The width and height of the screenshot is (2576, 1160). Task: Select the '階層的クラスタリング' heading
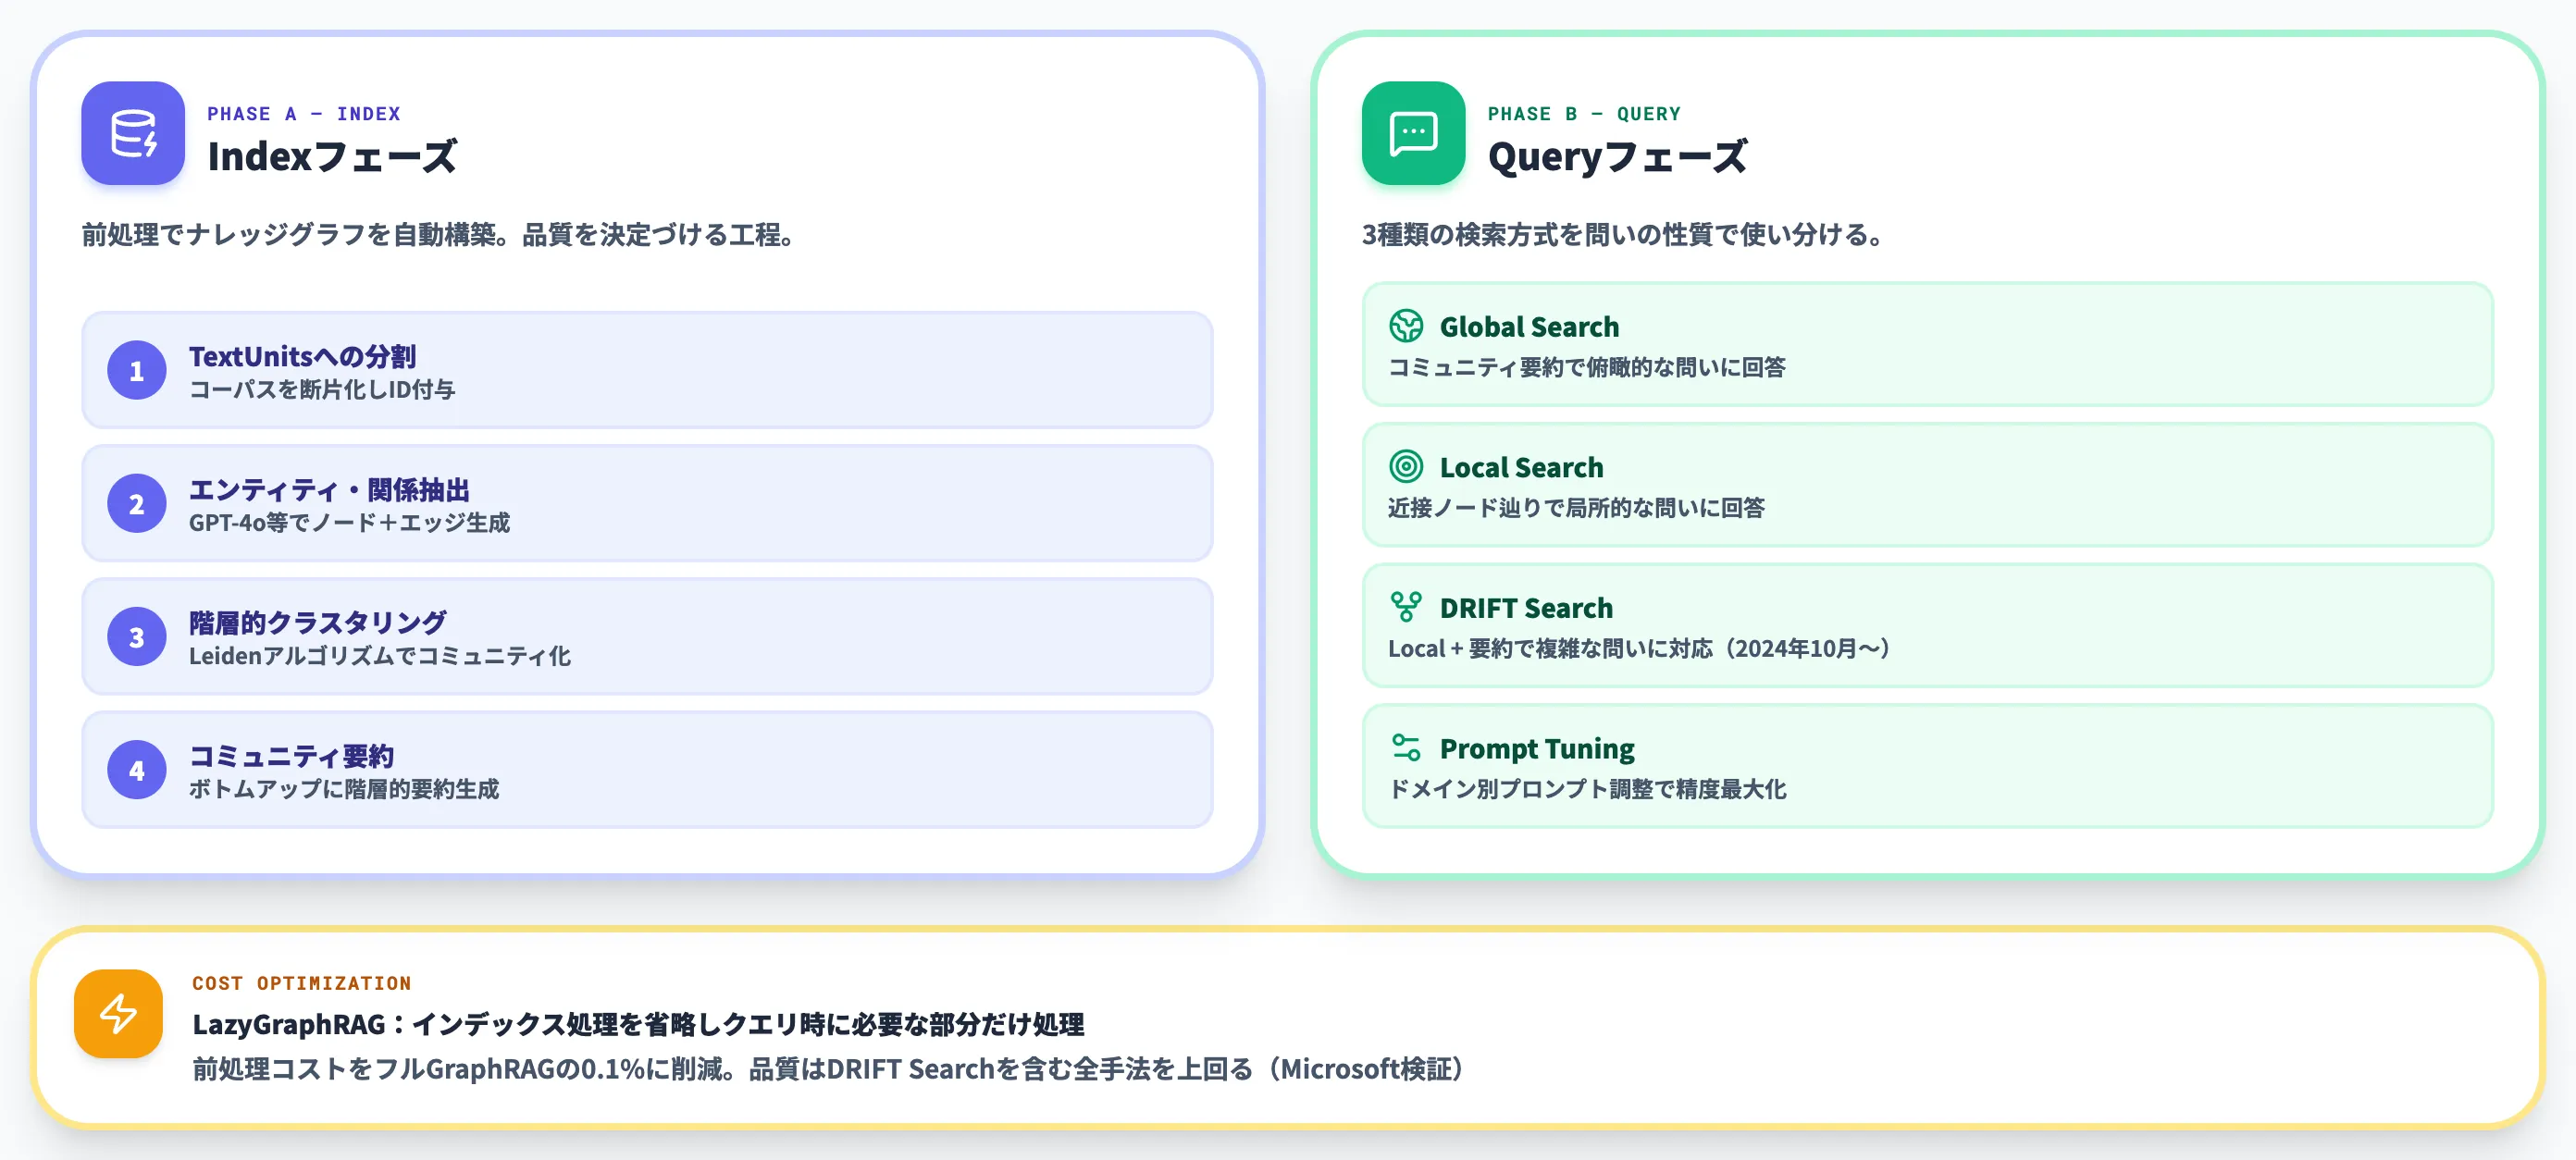coord(318,622)
